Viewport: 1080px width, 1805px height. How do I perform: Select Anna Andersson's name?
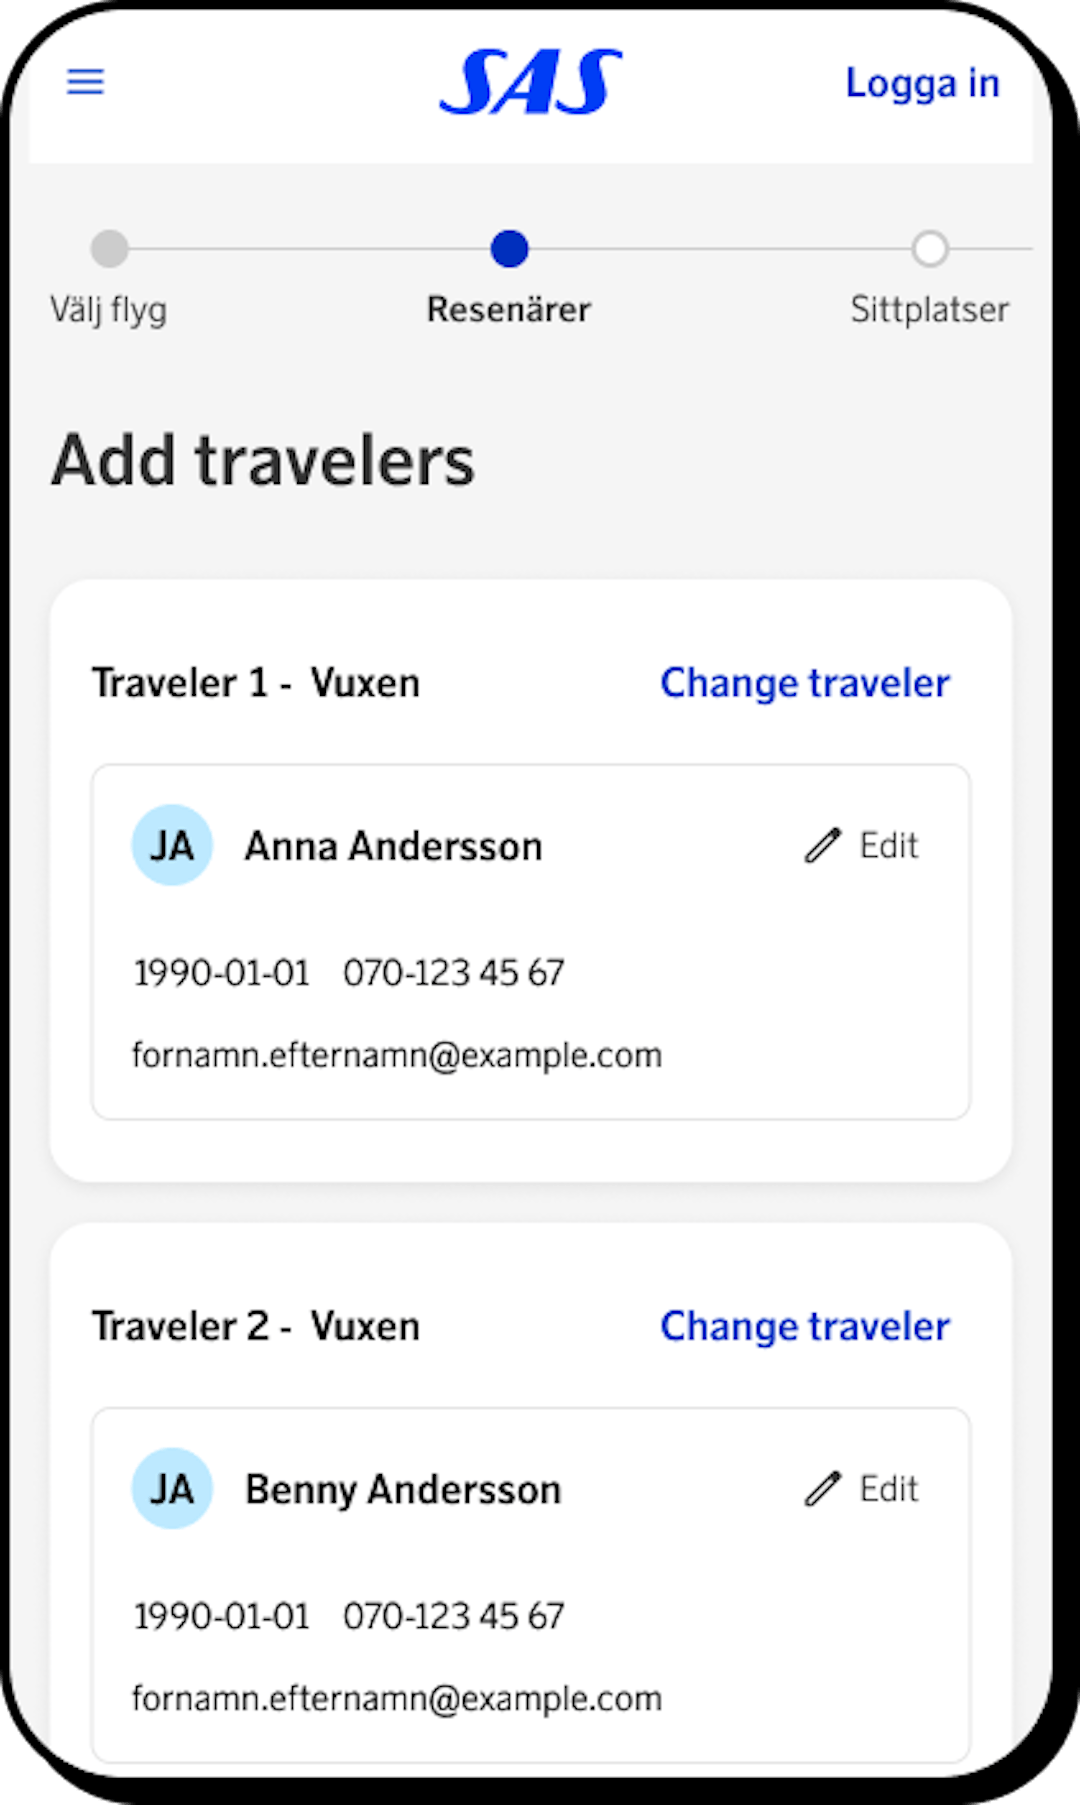click(x=394, y=847)
